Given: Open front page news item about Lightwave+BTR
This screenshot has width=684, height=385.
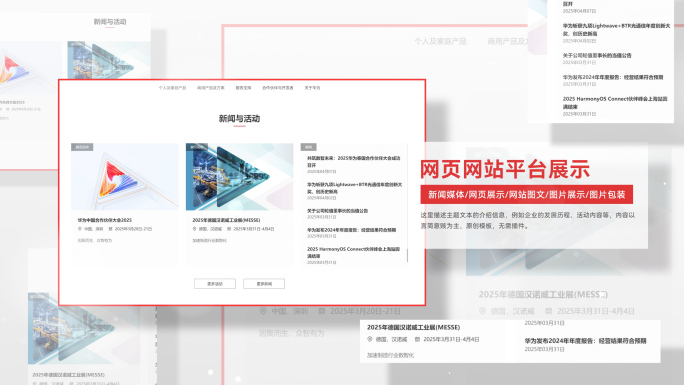Looking at the screenshot, I should 354,188.
